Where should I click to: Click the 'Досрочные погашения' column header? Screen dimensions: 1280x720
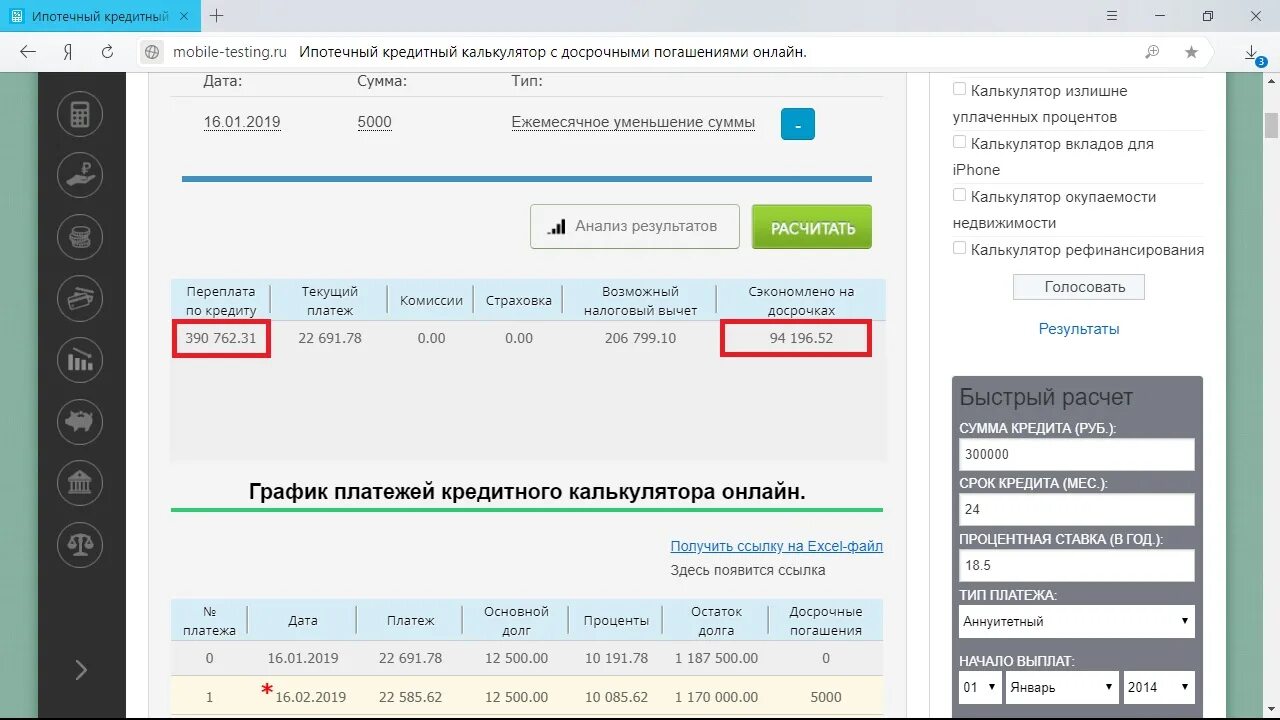point(825,620)
